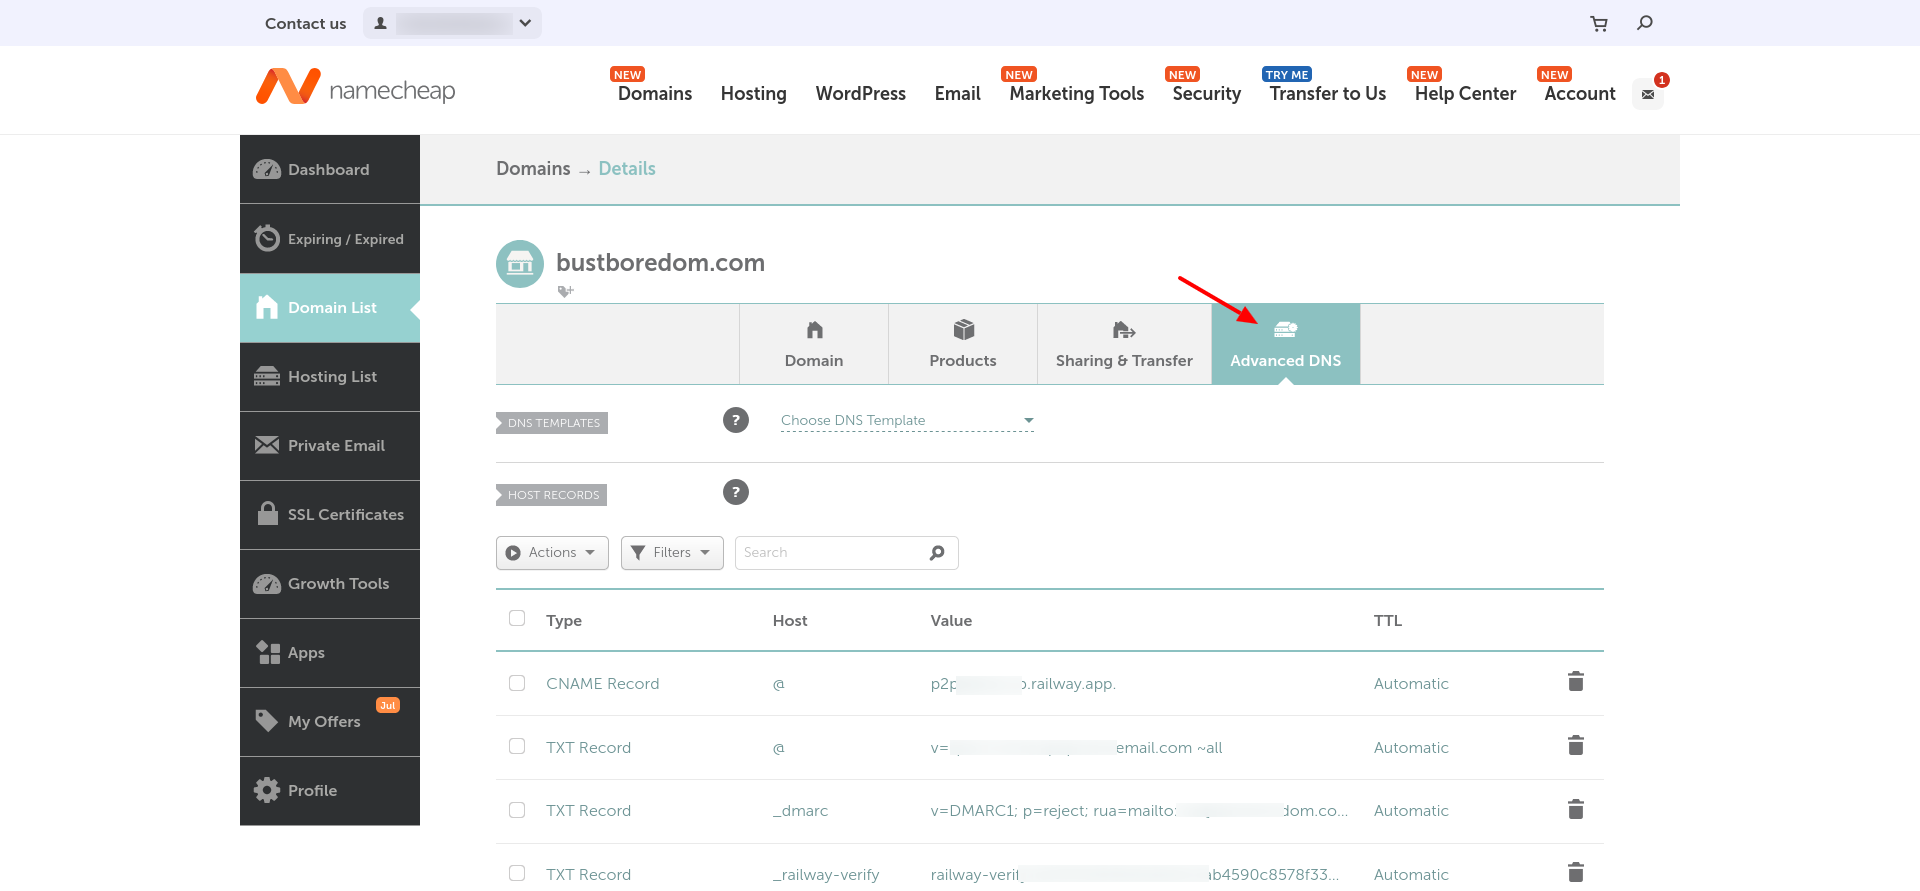The width and height of the screenshot is (1920, 891).
Task: Open the Transfer to Us menu
Action: (x=1328, y=93)
